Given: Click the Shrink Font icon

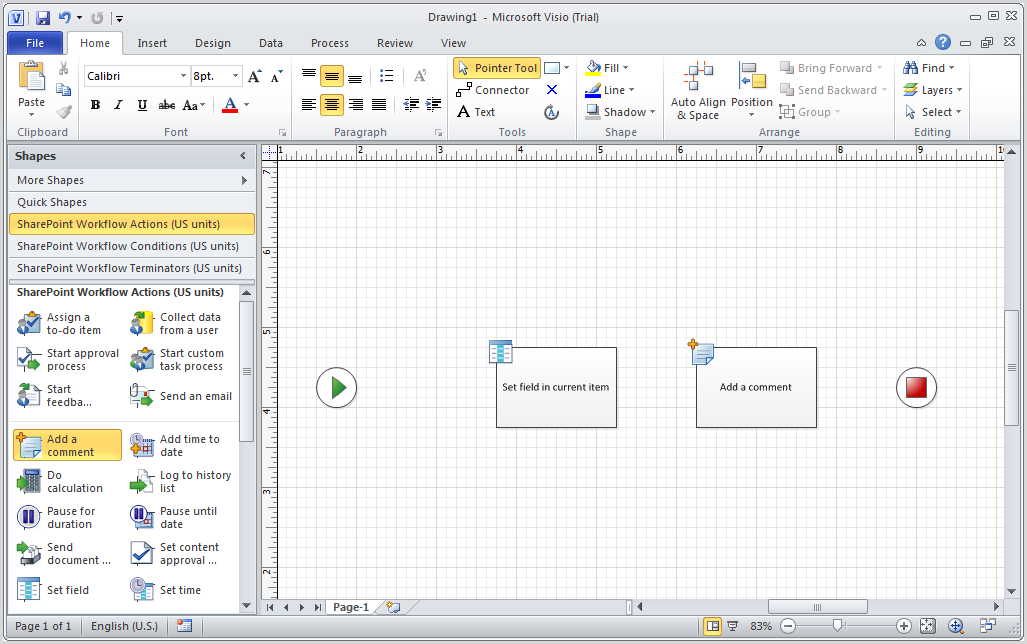Looking at the screenshot, I should (277, 76).
